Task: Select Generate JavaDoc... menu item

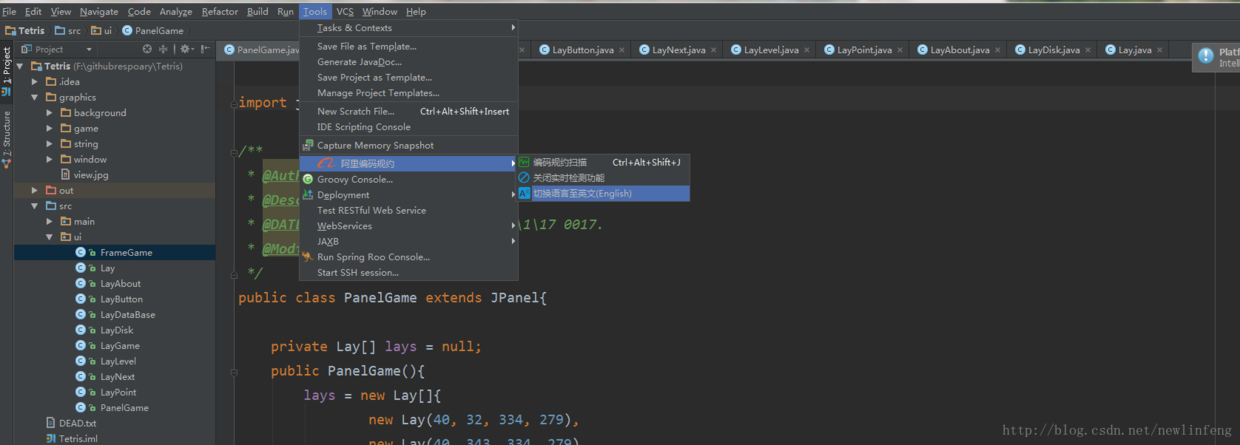Action: tap(409, 62)
